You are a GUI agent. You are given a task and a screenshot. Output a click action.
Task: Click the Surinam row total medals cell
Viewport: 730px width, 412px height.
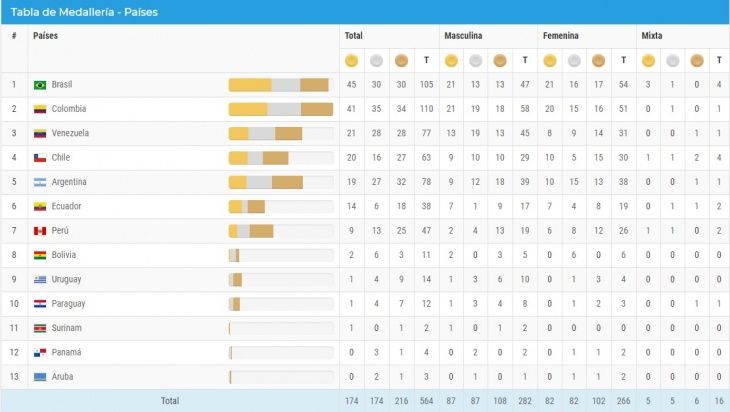pos(426,328)
